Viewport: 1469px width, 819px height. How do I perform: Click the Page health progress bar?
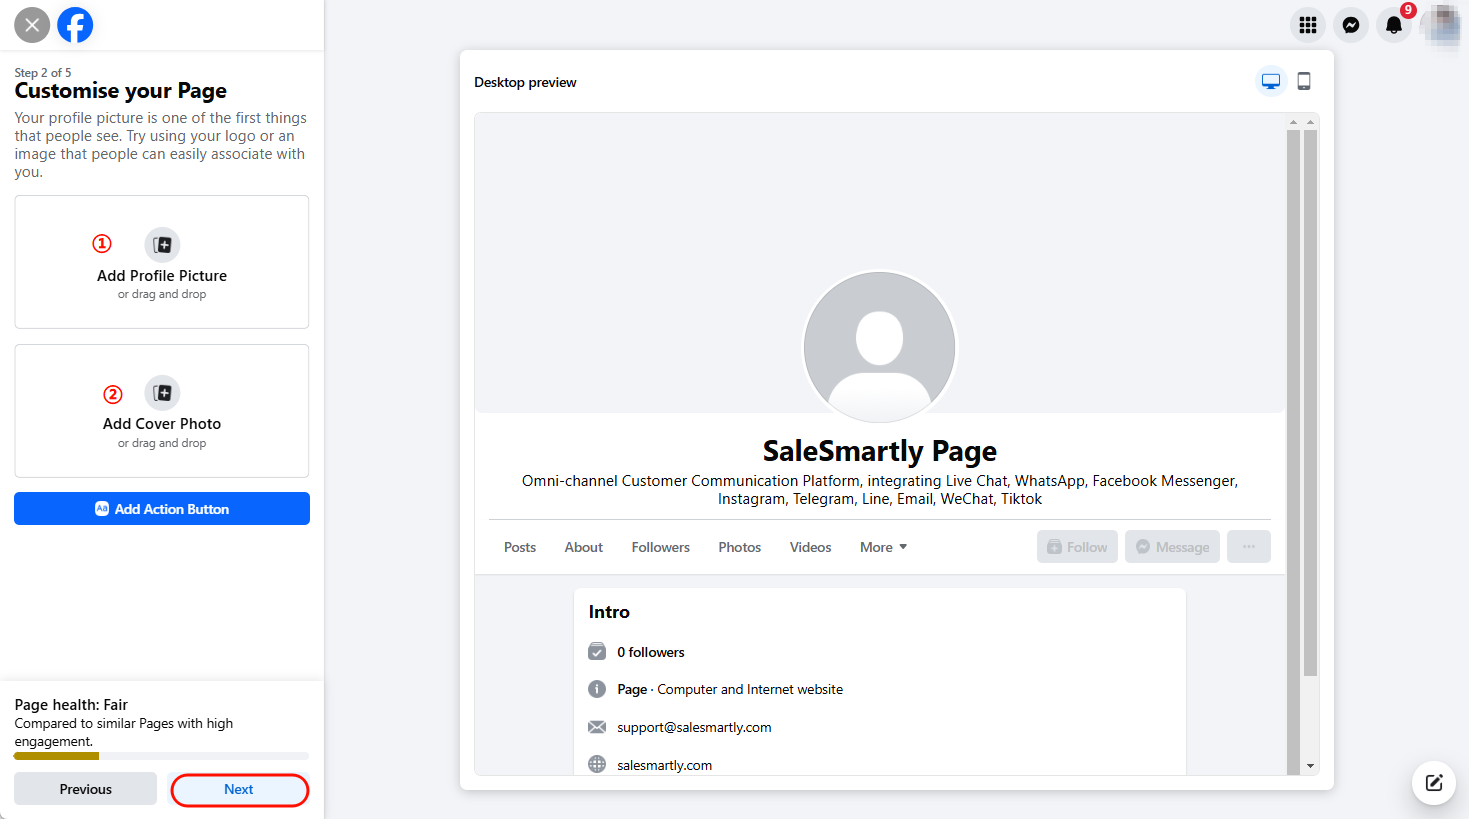[x=162, y=756]
